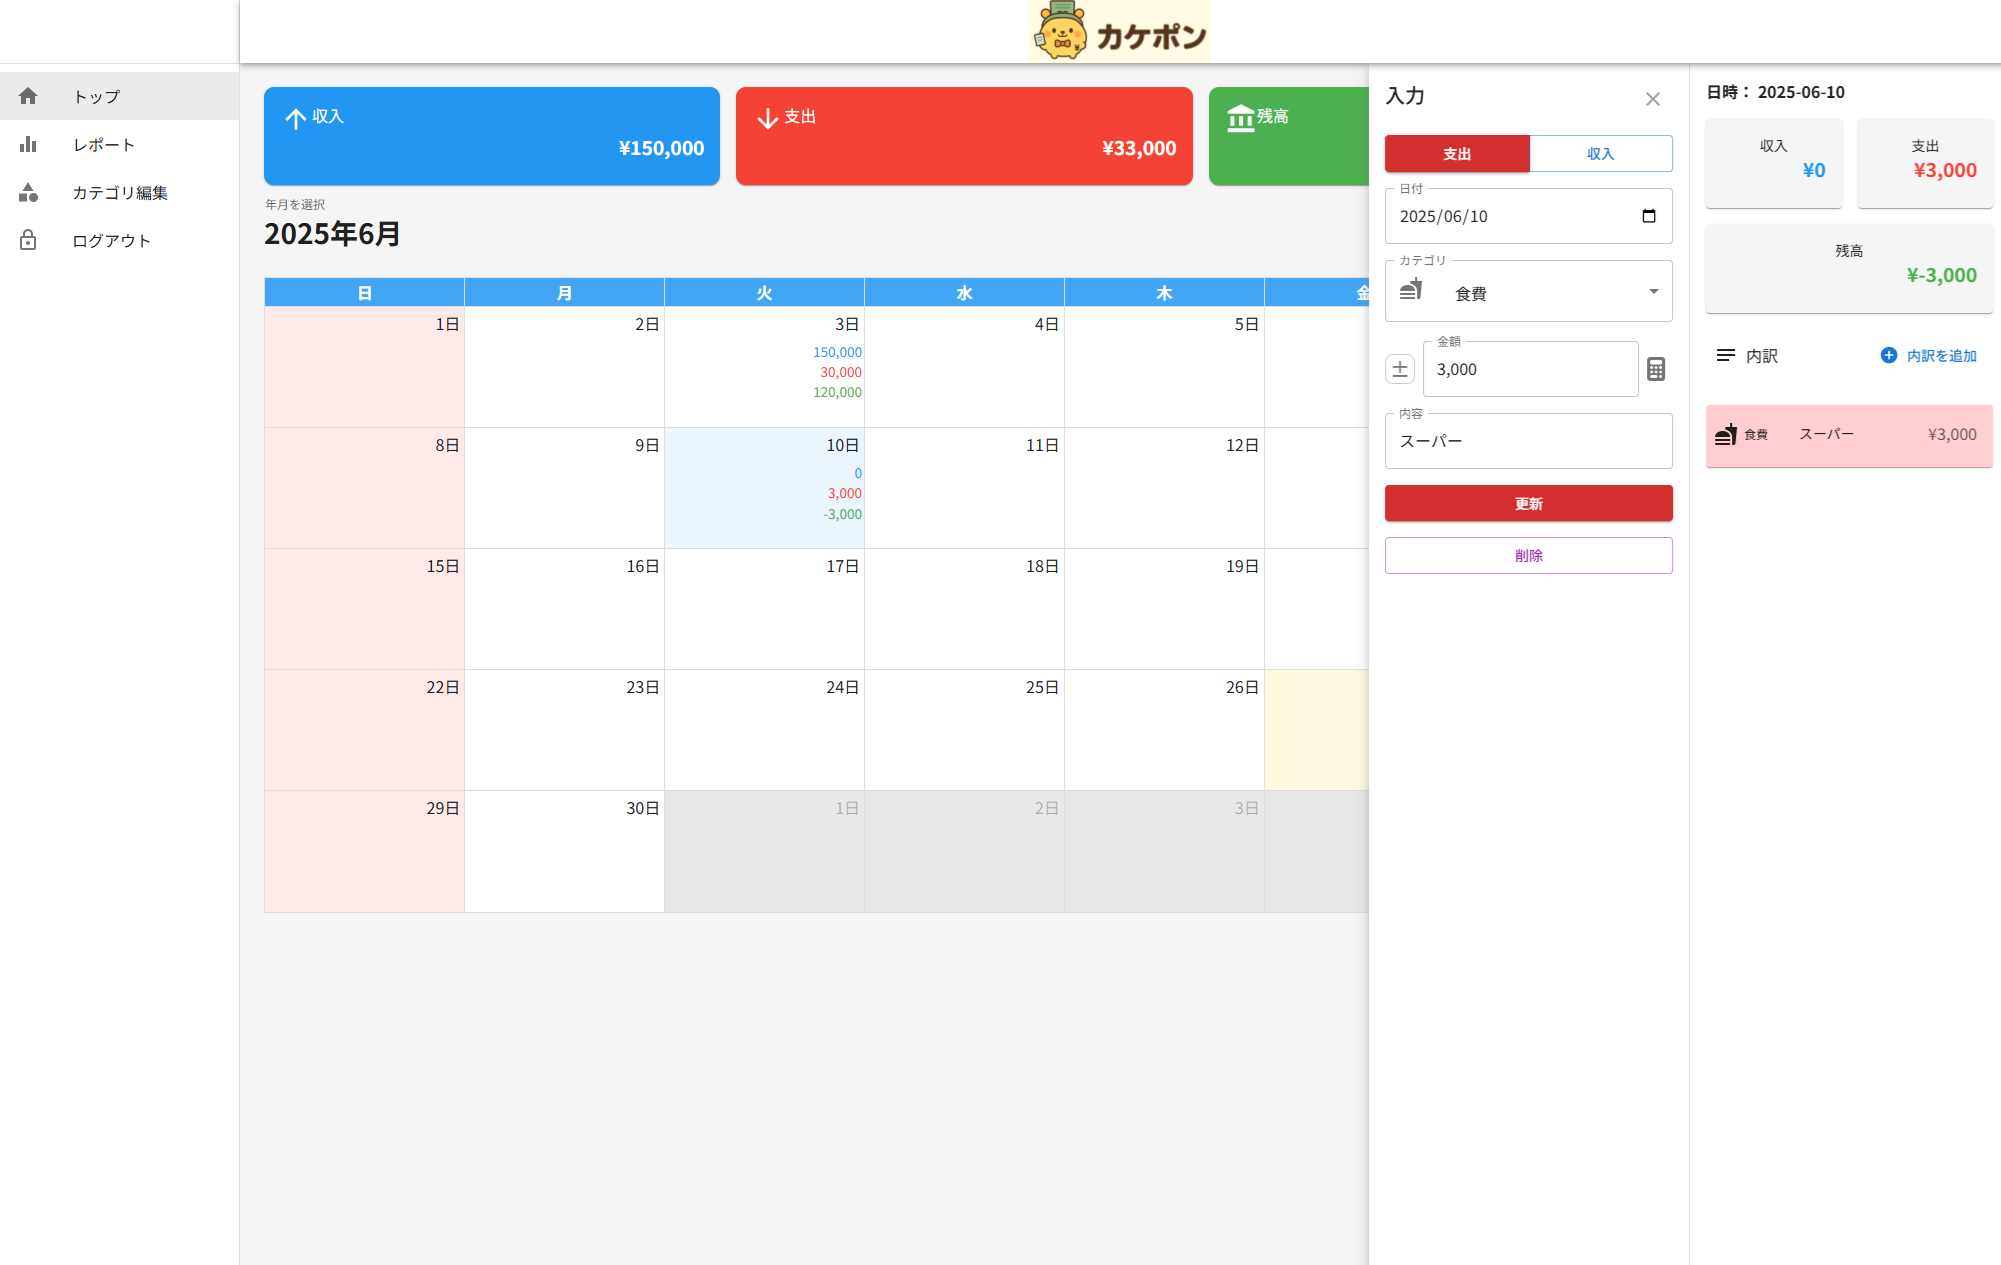Select calendar day 19日
The width and height of the screenshot is (2001, 1265).
point(1164,609)
